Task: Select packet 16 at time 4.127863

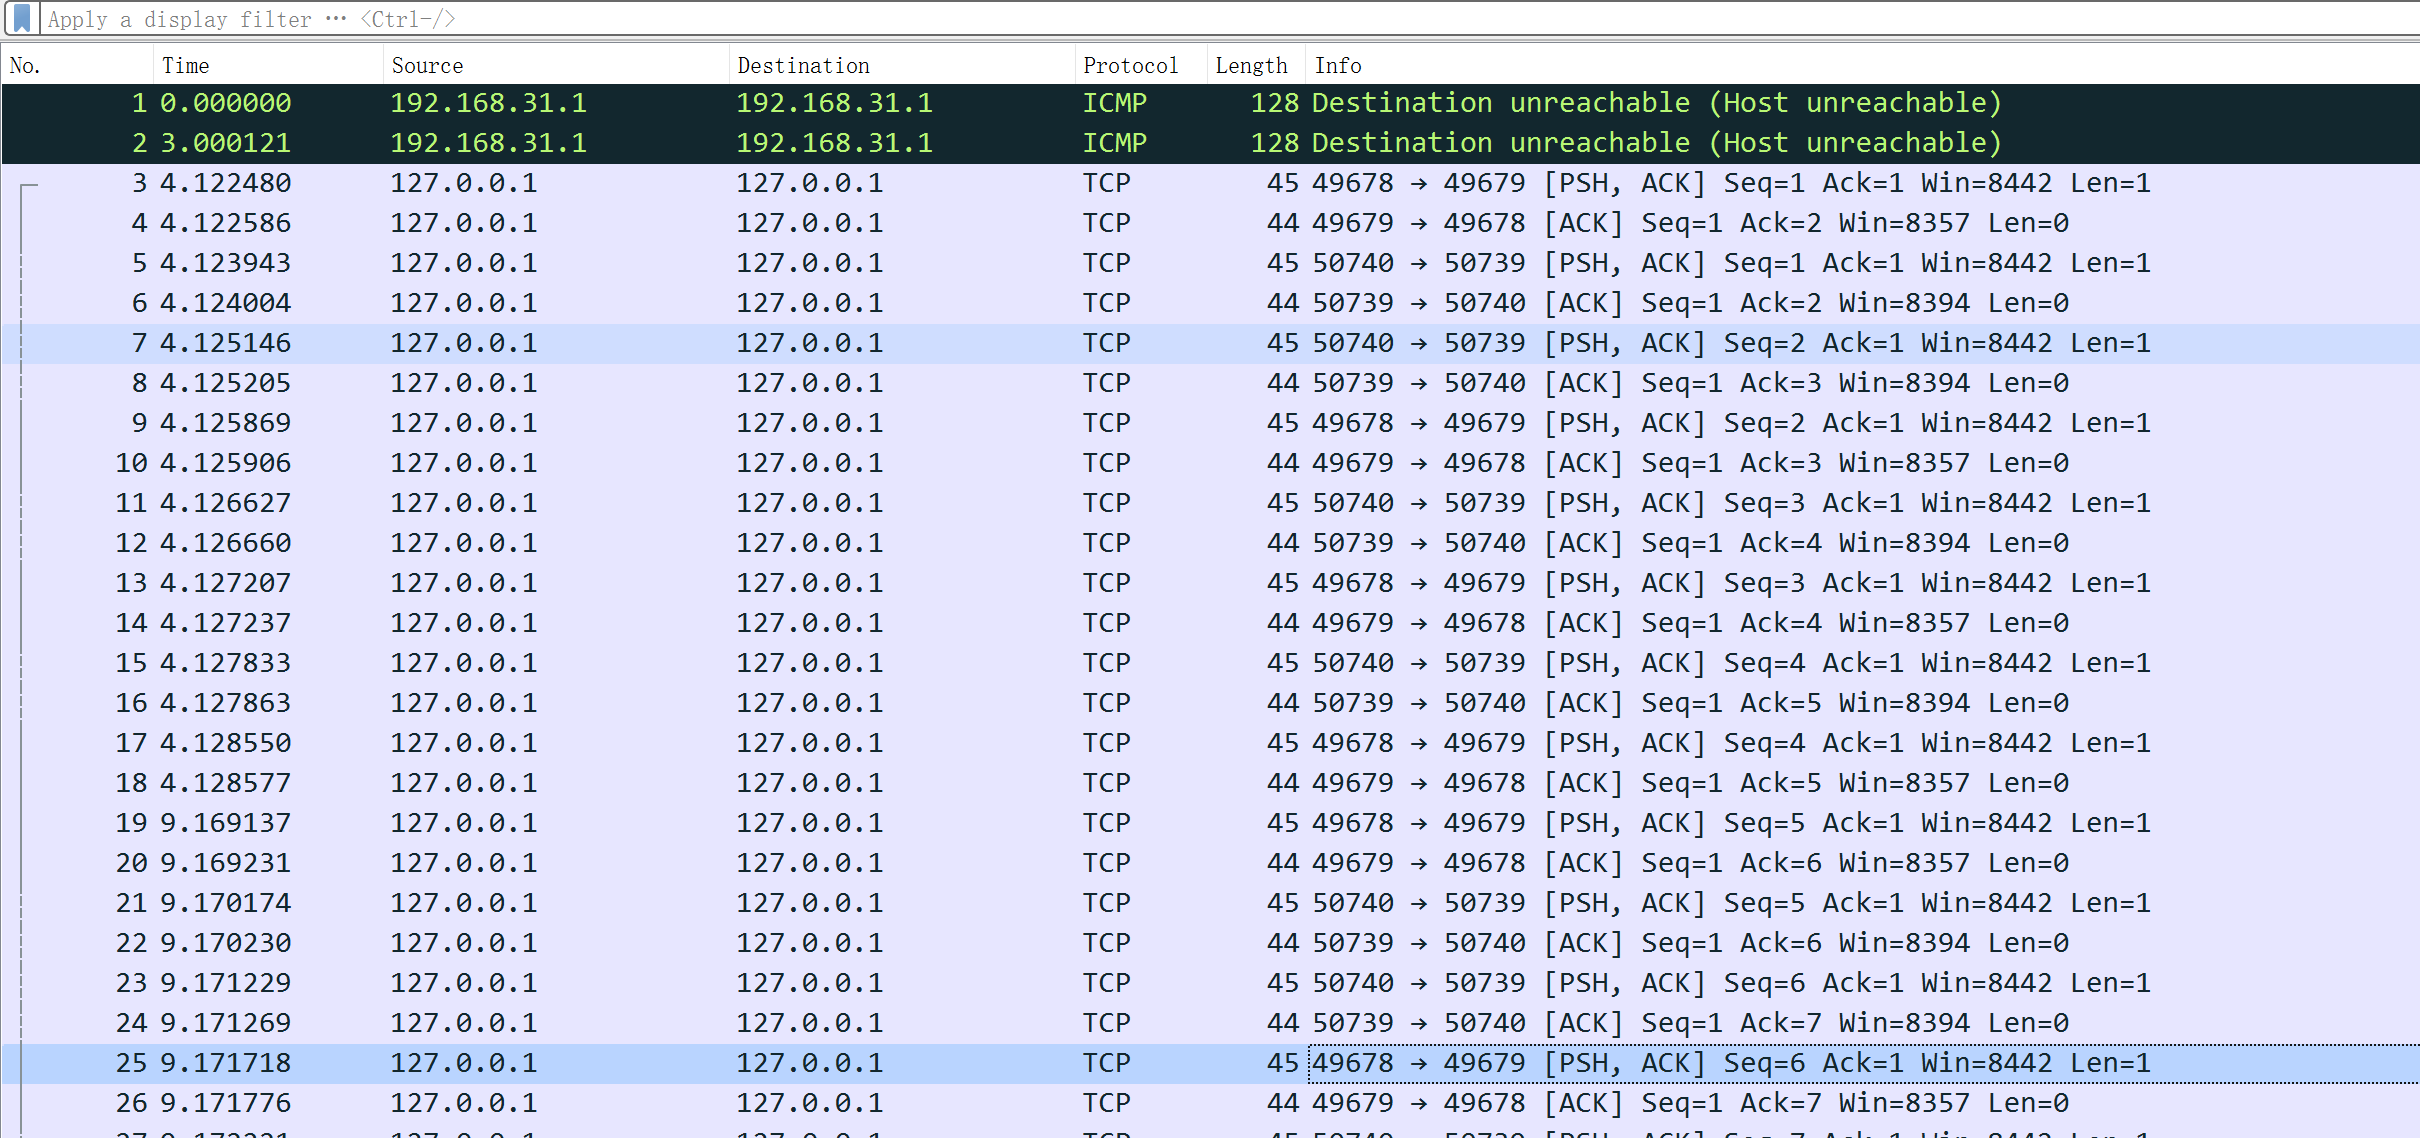Action: coord(1210,703)
